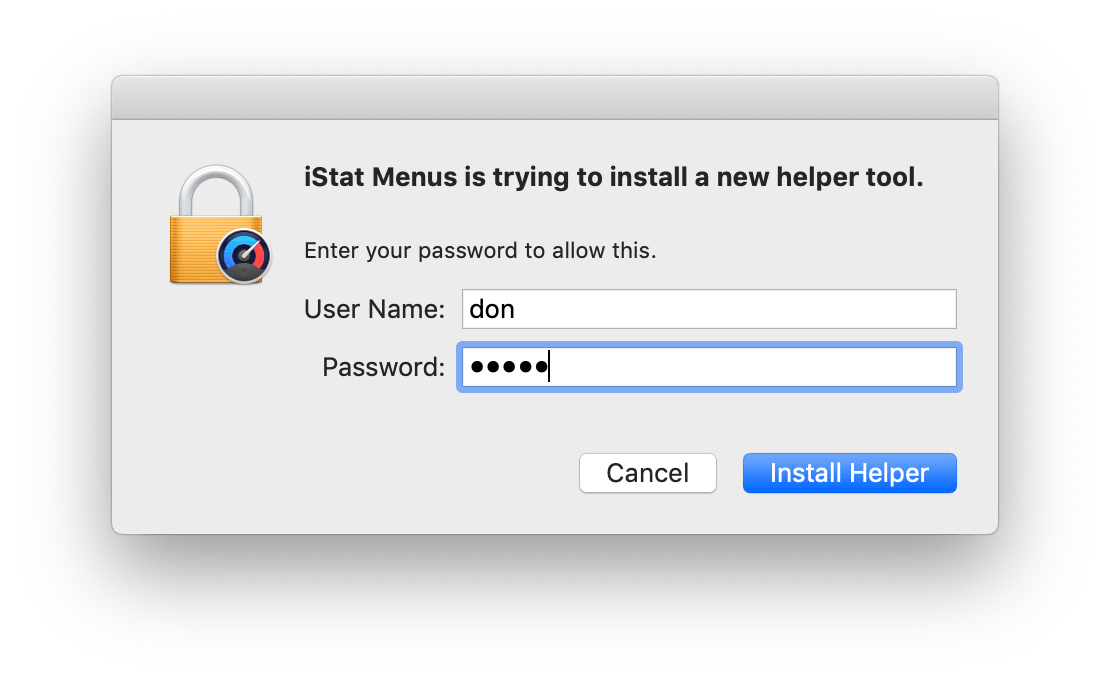
Task: Click the "Password:" label
Action: coord(384,368)
